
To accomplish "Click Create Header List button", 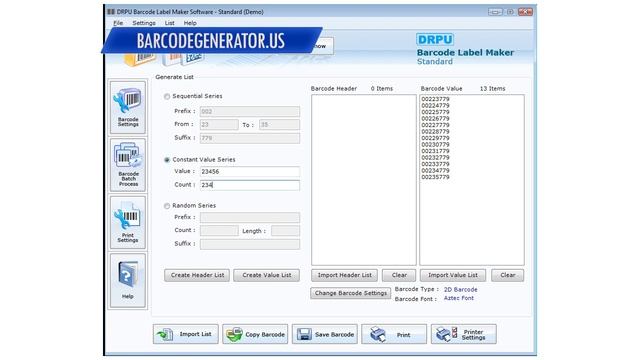I will pos(197,275).
